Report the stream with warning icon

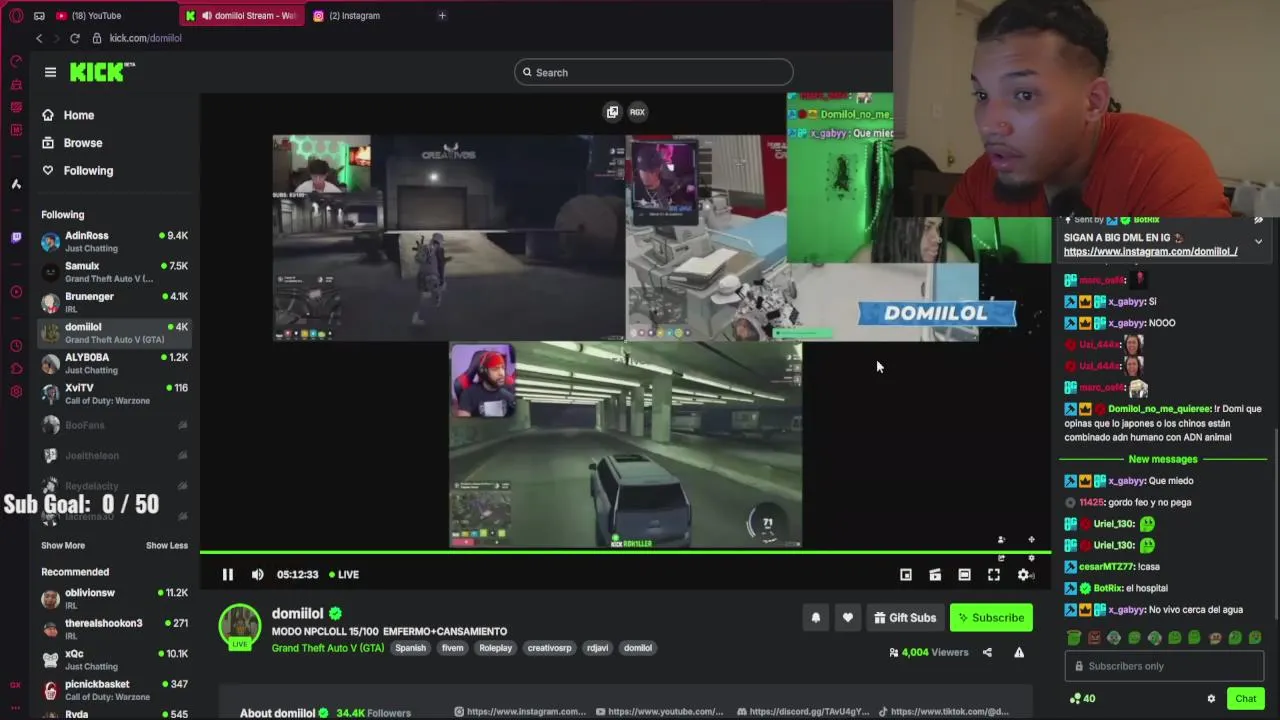pyautogui.click(x=1019, y=652)
